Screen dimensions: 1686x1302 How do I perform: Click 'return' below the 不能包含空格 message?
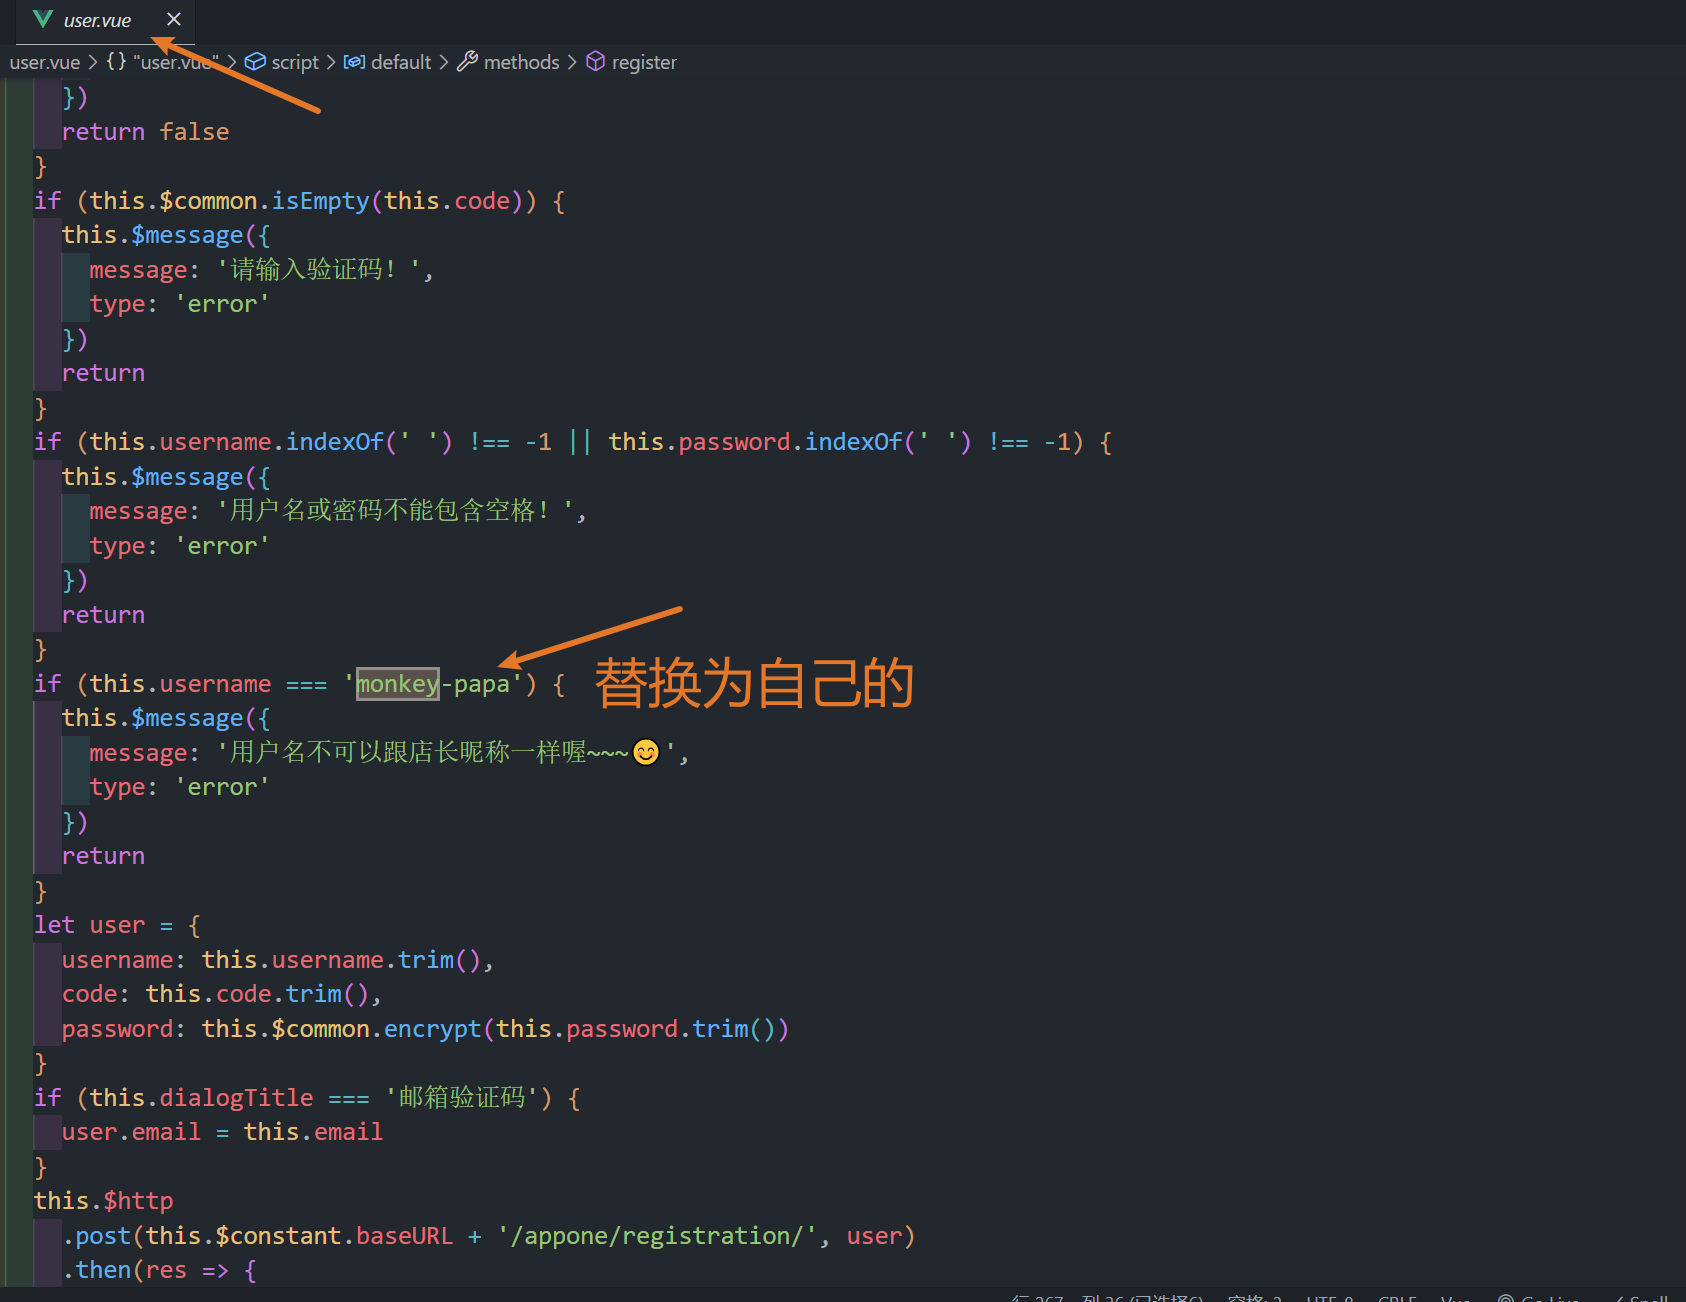103,615
